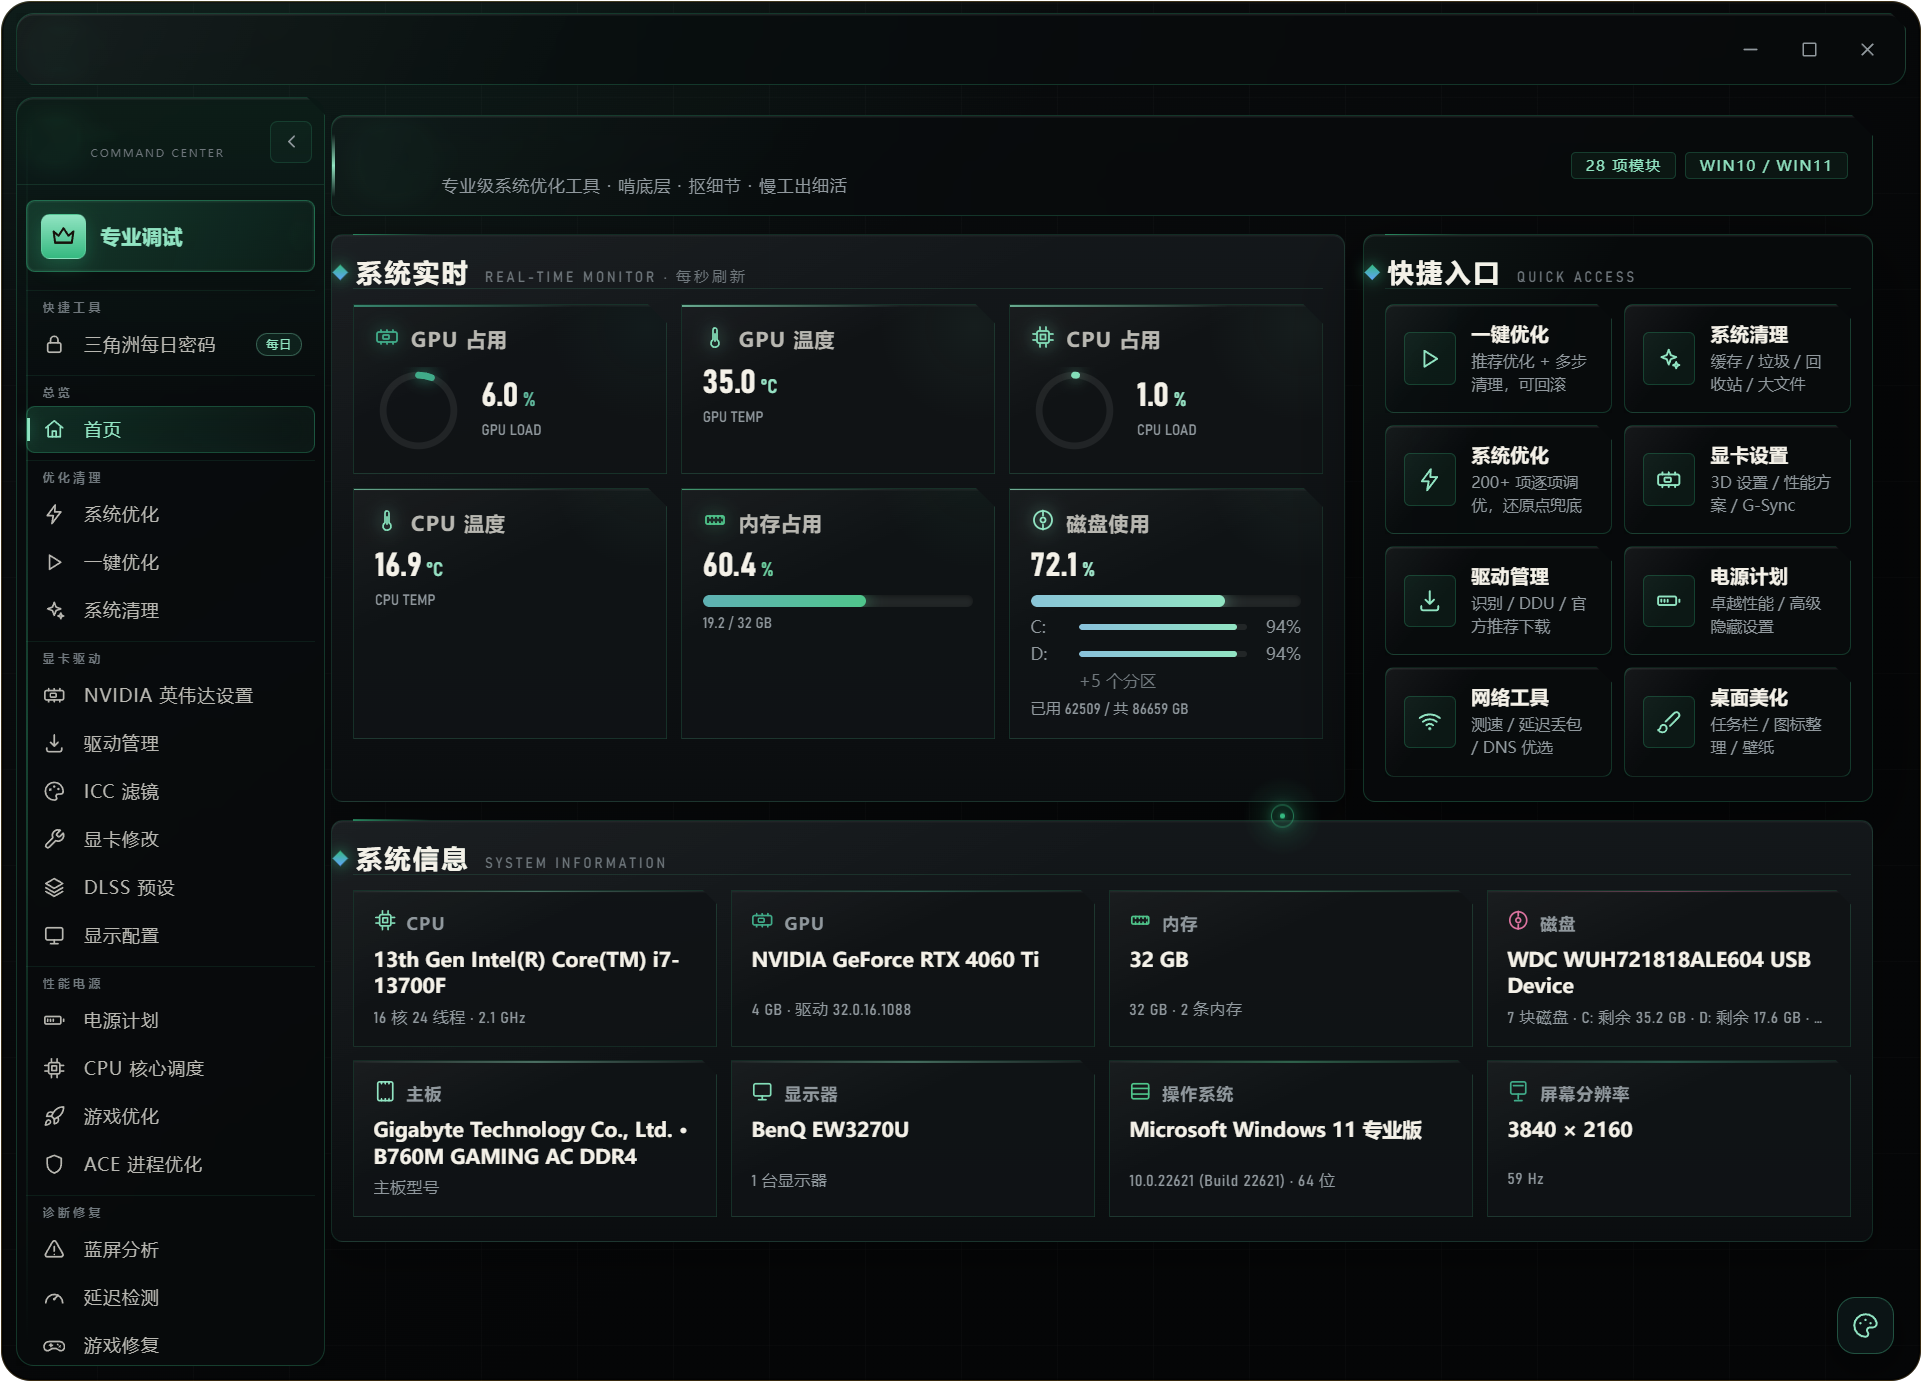This screenshot has width=1923, height=1383.
Task: Click the 显卡修改 wrench icon
Action: tap(55, 840)
